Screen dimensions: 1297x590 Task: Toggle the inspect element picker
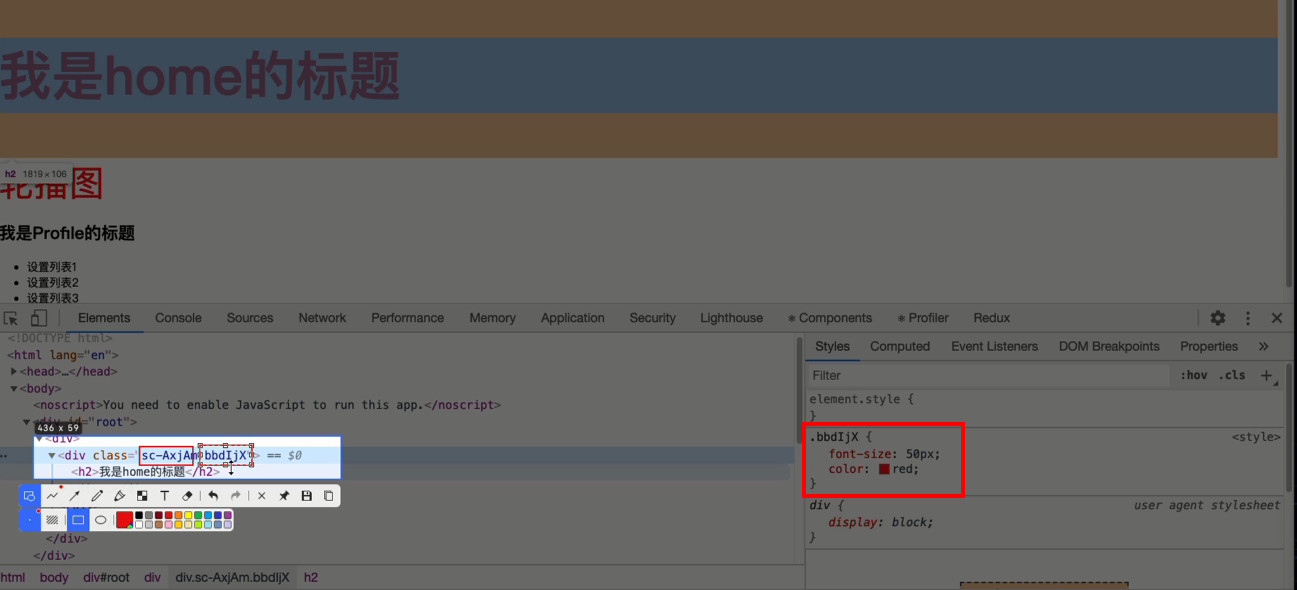point(11,318)
